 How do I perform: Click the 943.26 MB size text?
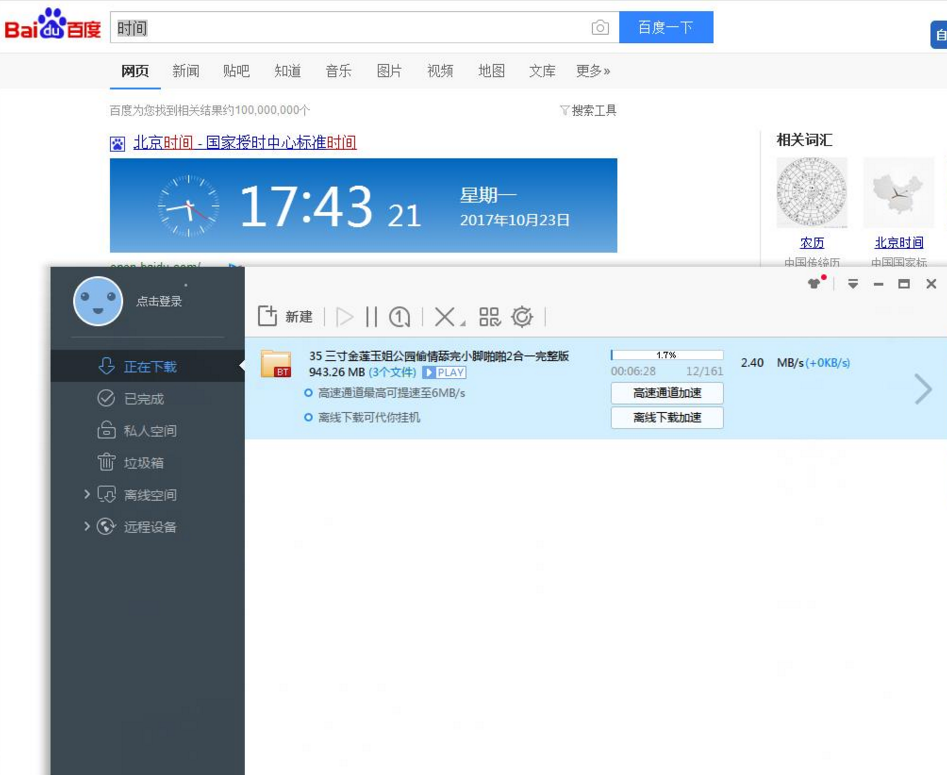coord(337,372)
